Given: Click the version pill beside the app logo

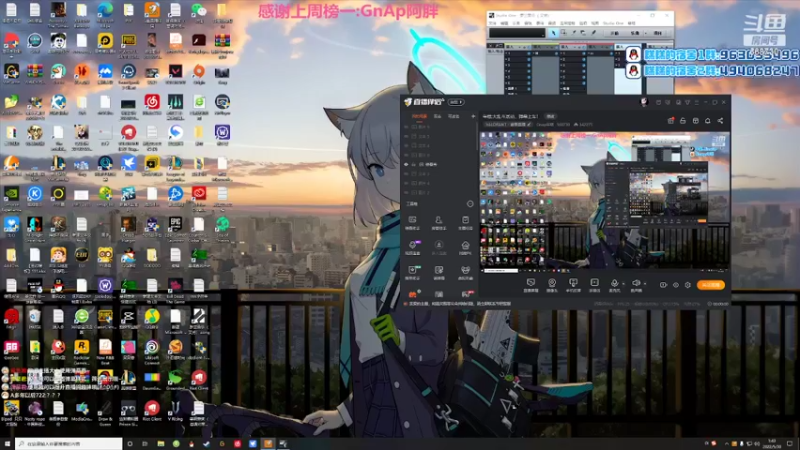Looking at the screenshot, I should (456, 103).
